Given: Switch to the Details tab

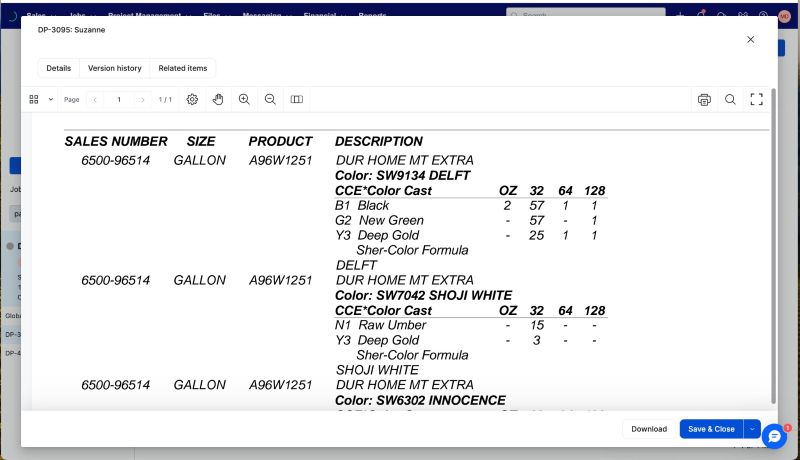Looking at the screenshot, I should (x=59, y=68).
